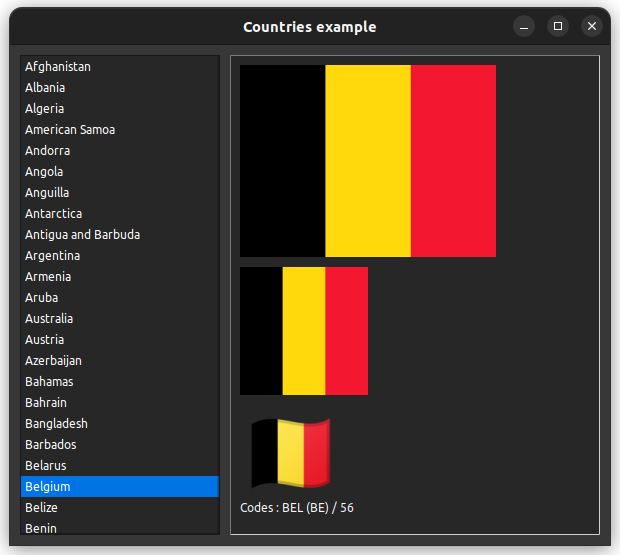
Task: Choose Argentina in the list
Action: (53, 256)
